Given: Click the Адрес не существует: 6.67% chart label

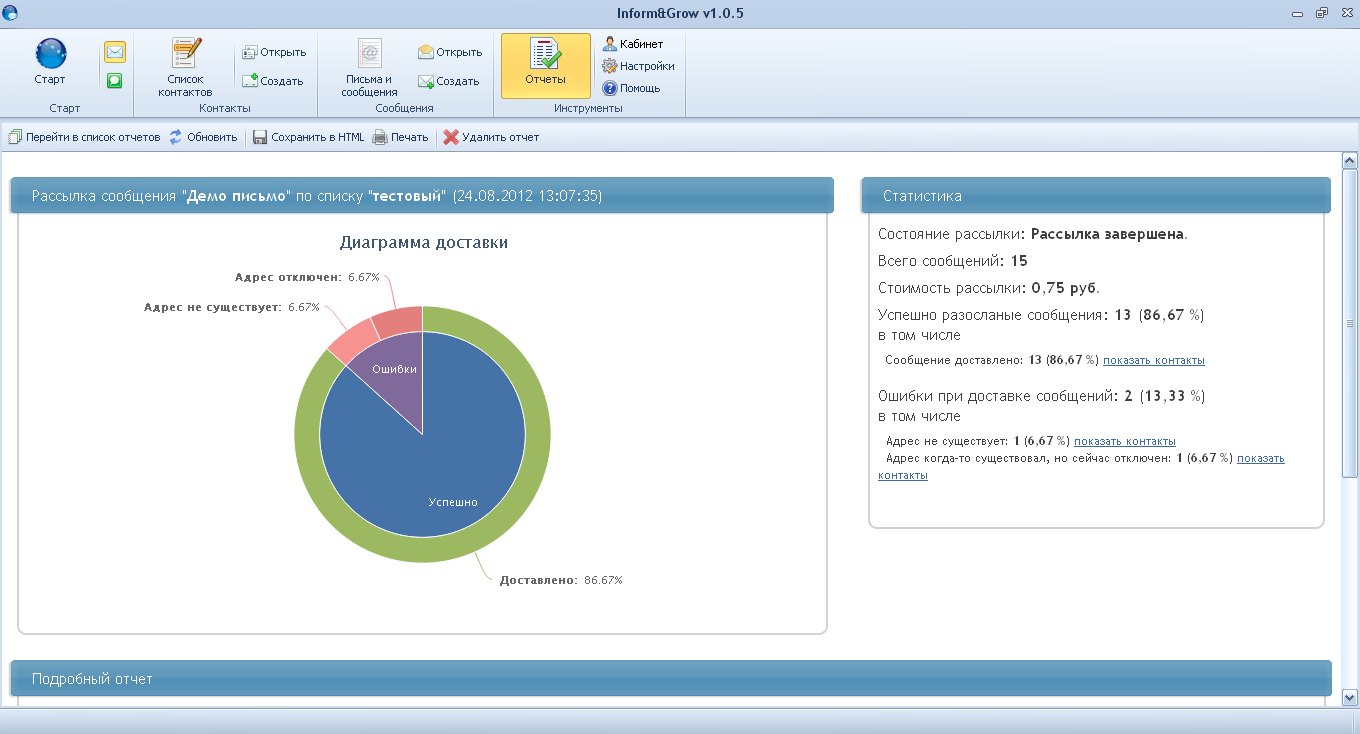Looking at the screenshot, I should [231, 307].
